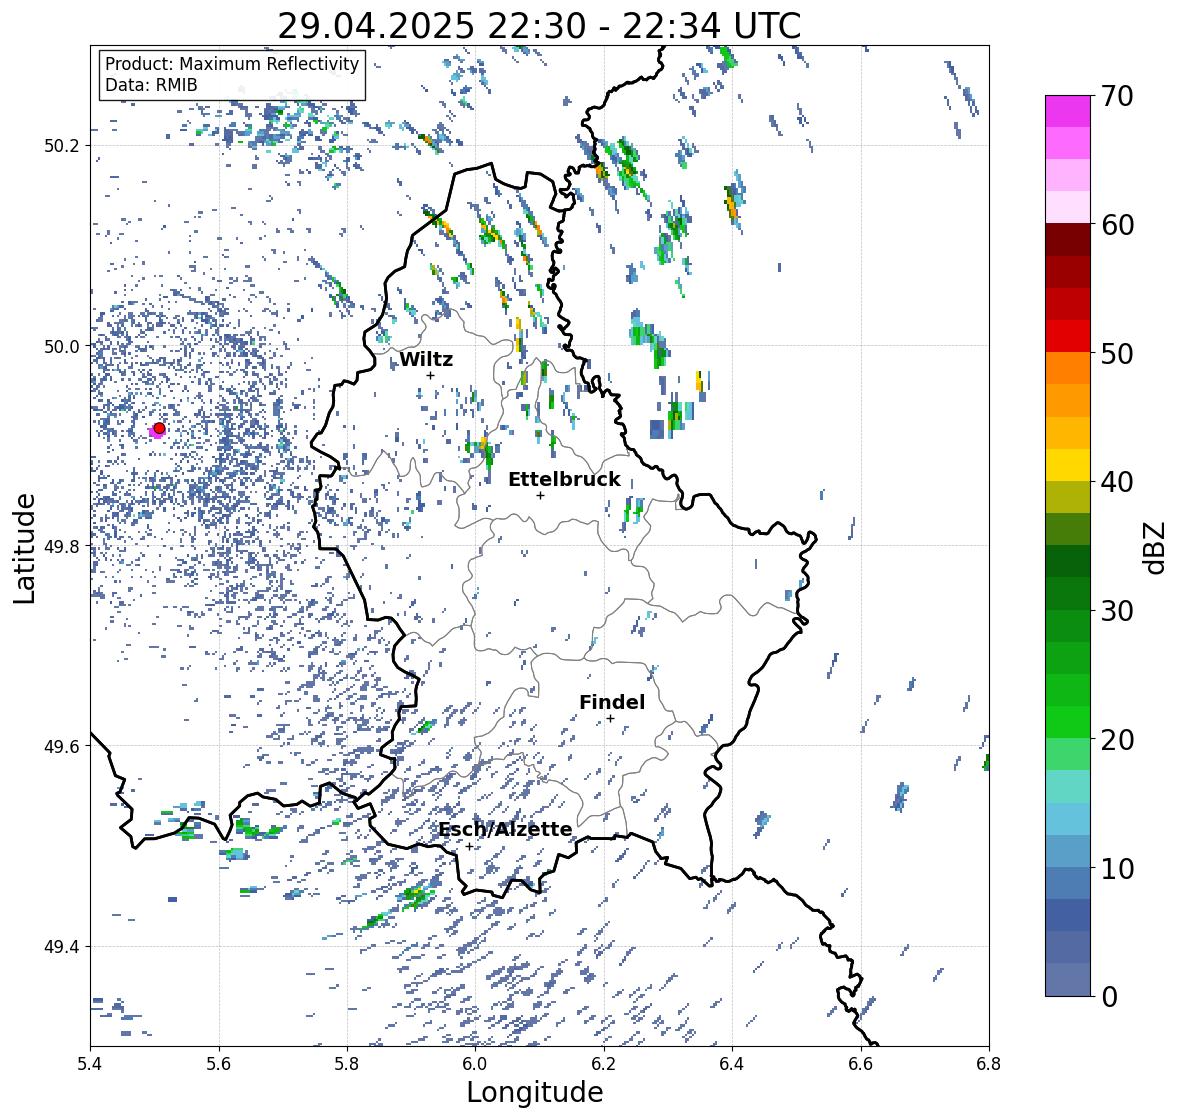Click the Longitude axis label

tap(535, 1092)
